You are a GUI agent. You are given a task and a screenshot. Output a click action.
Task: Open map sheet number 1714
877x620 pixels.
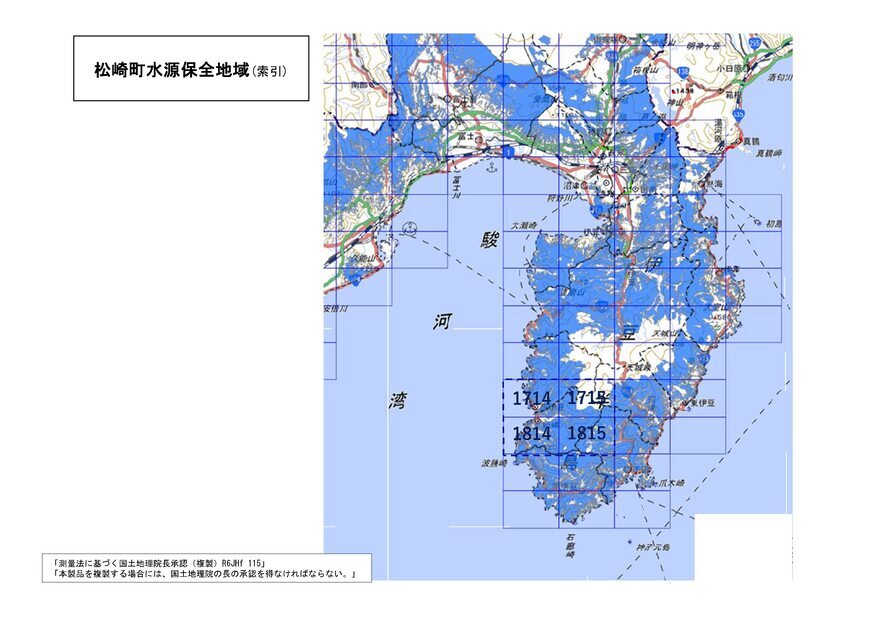click(531, 399)
